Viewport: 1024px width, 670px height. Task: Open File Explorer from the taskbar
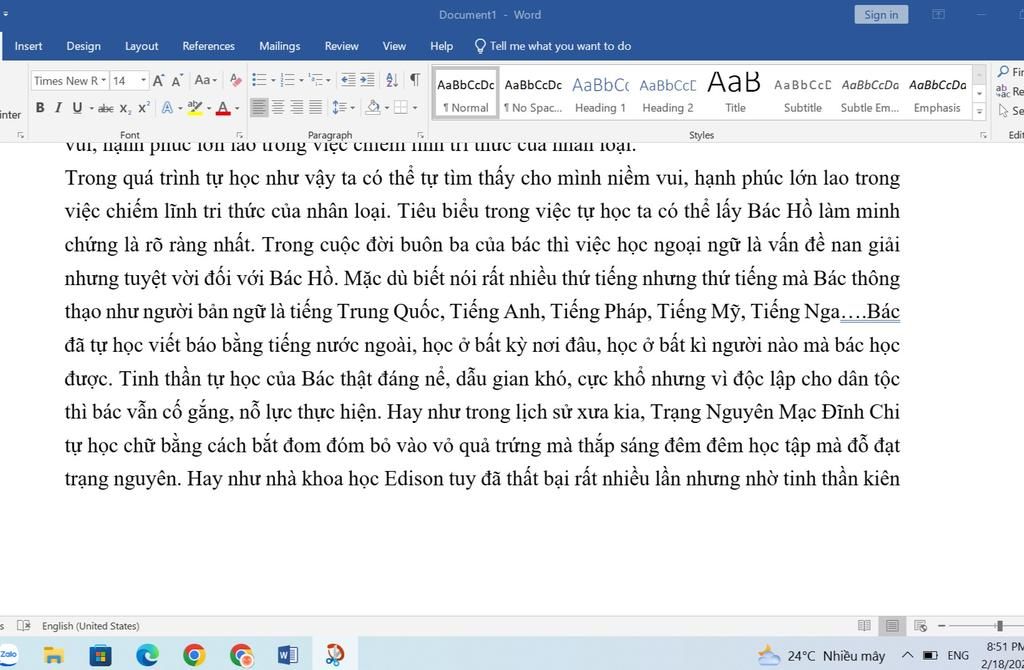pos(54,654)
